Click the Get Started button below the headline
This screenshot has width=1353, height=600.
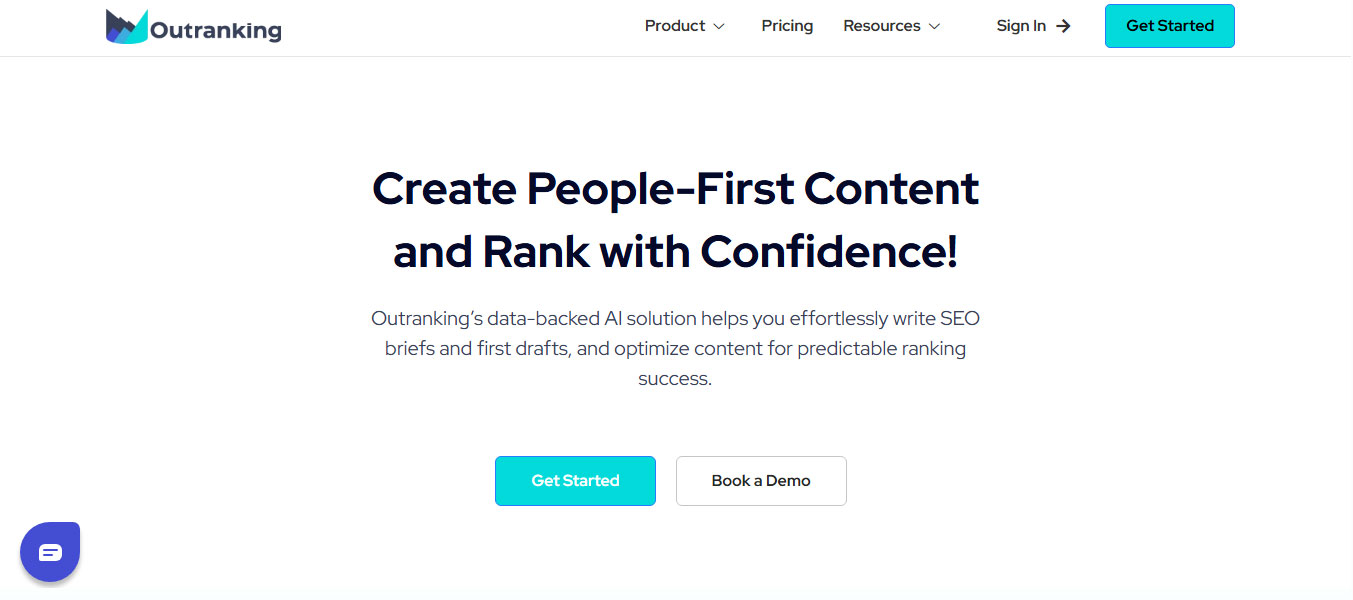pyautogui.click(x=575, y=481)
